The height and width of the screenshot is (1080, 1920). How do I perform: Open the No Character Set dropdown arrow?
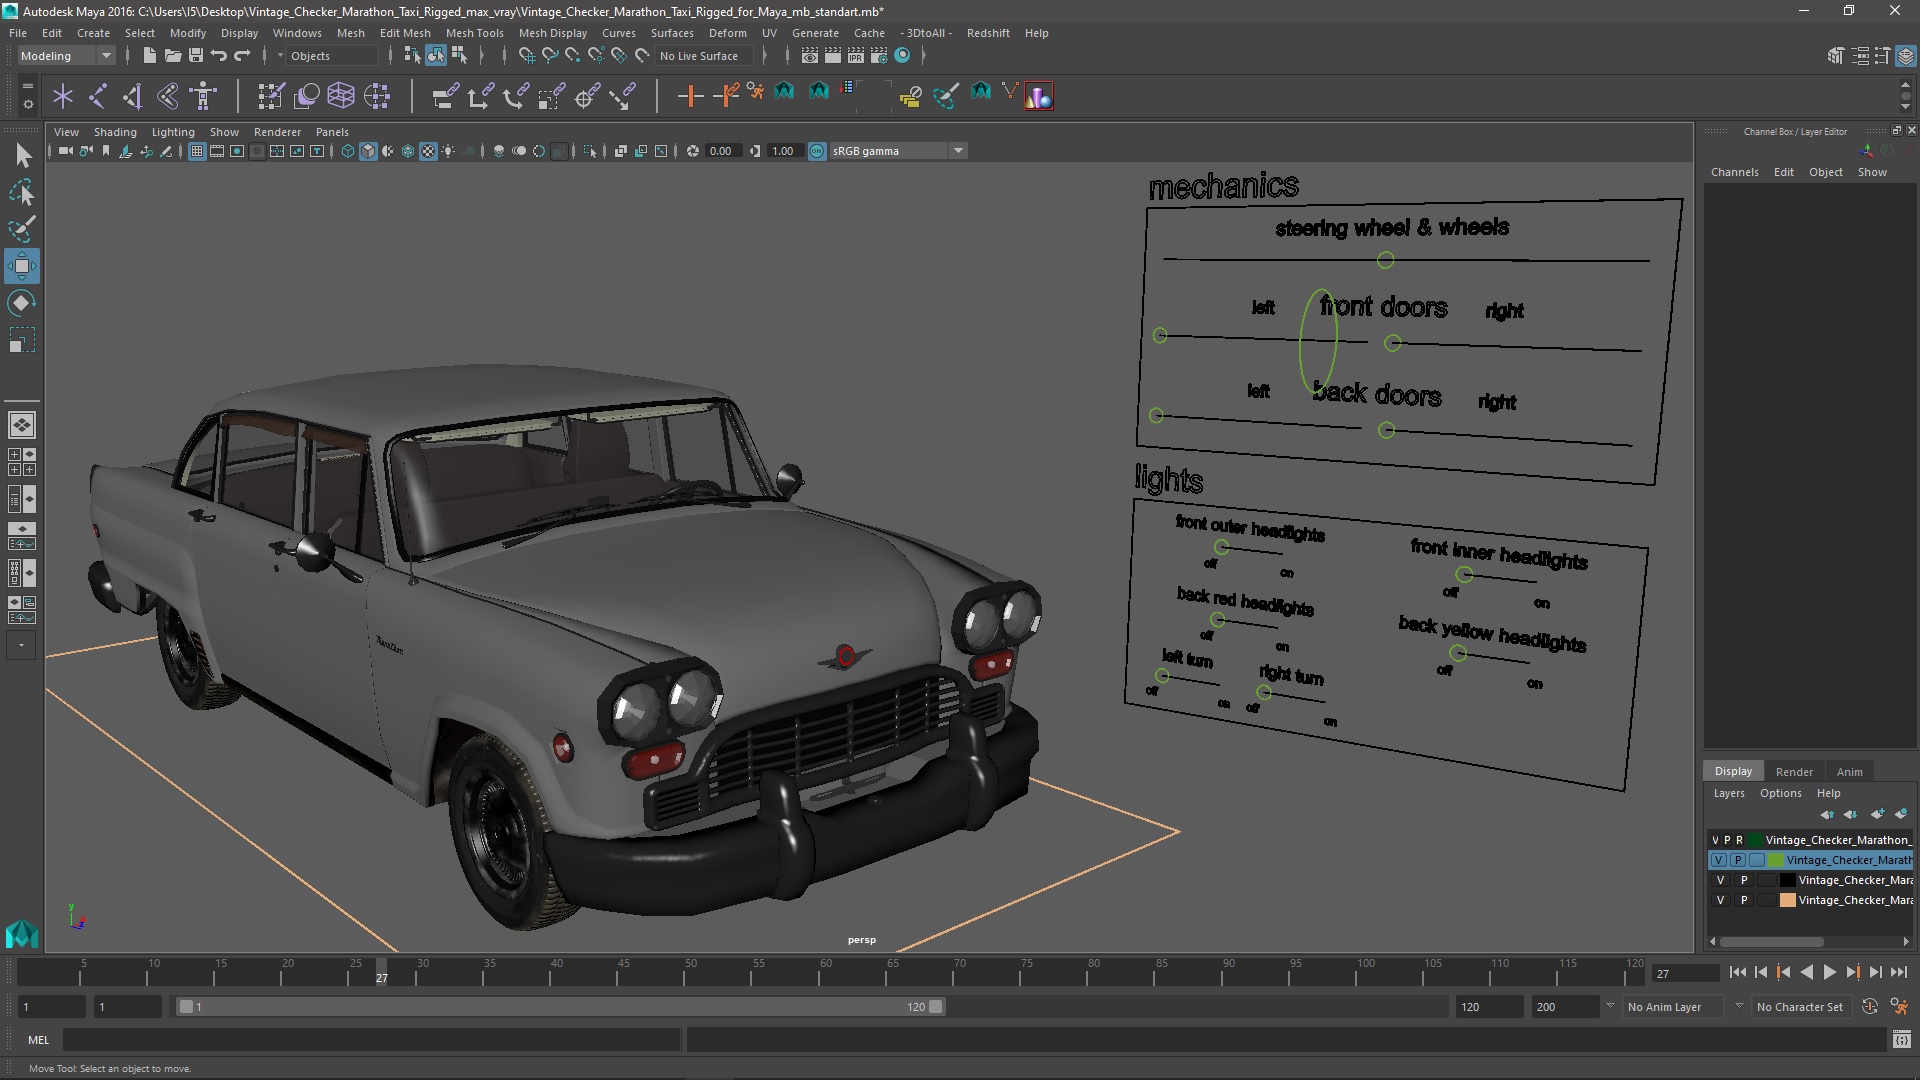1739,1007
